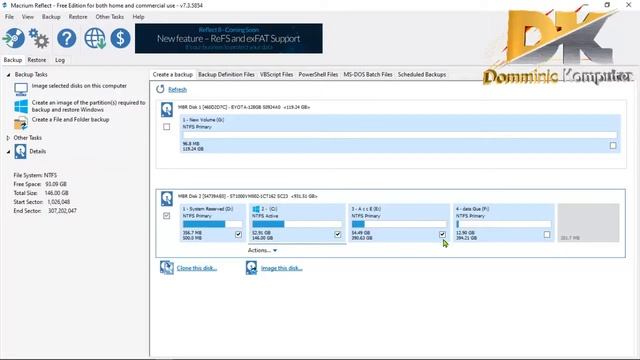This screenshot has width=640, height=360.
Task: Select the Create a backup tab
Action: point(173,75)
